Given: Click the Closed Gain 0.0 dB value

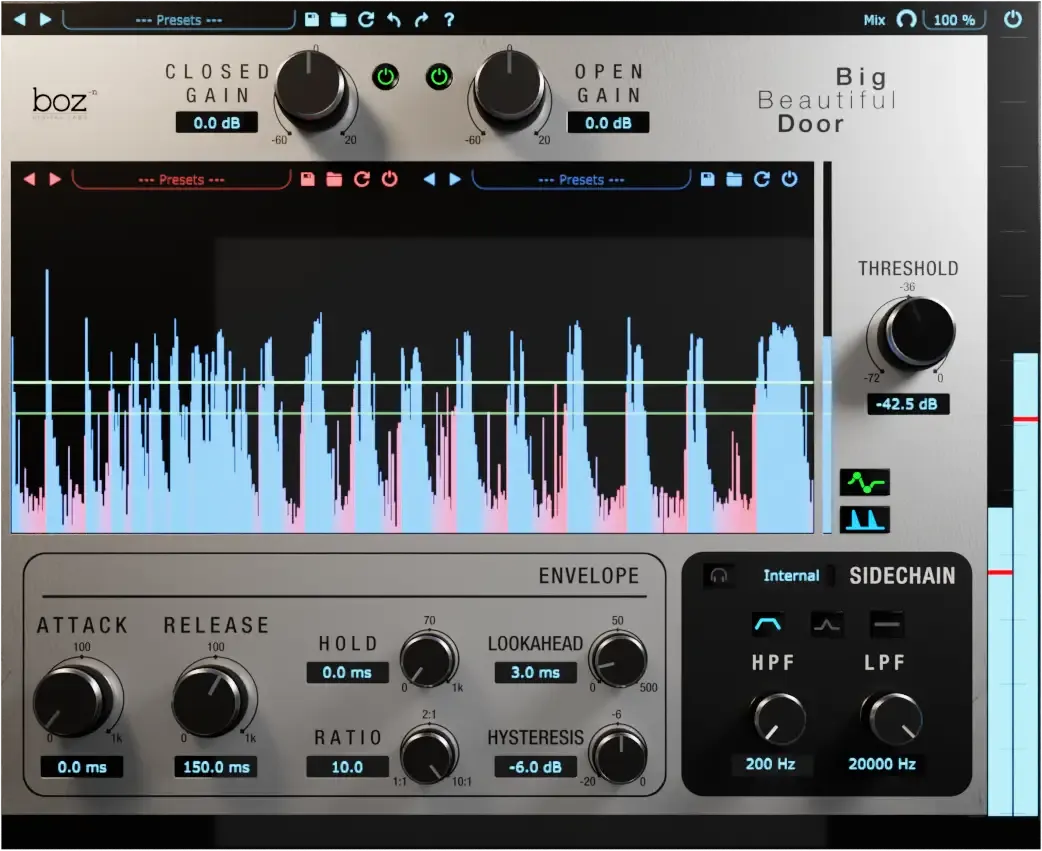Looking at the screenshot, I should 217,123.
